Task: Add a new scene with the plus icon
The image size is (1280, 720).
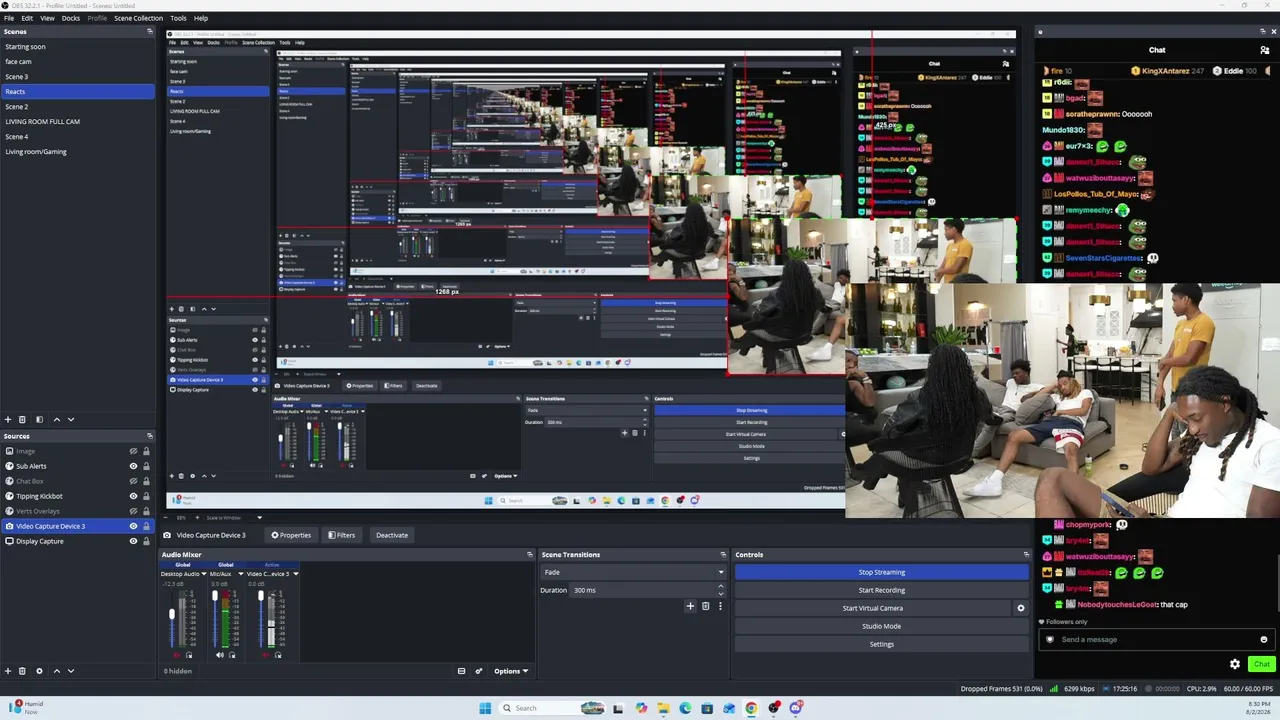Action: coord(8,419)
